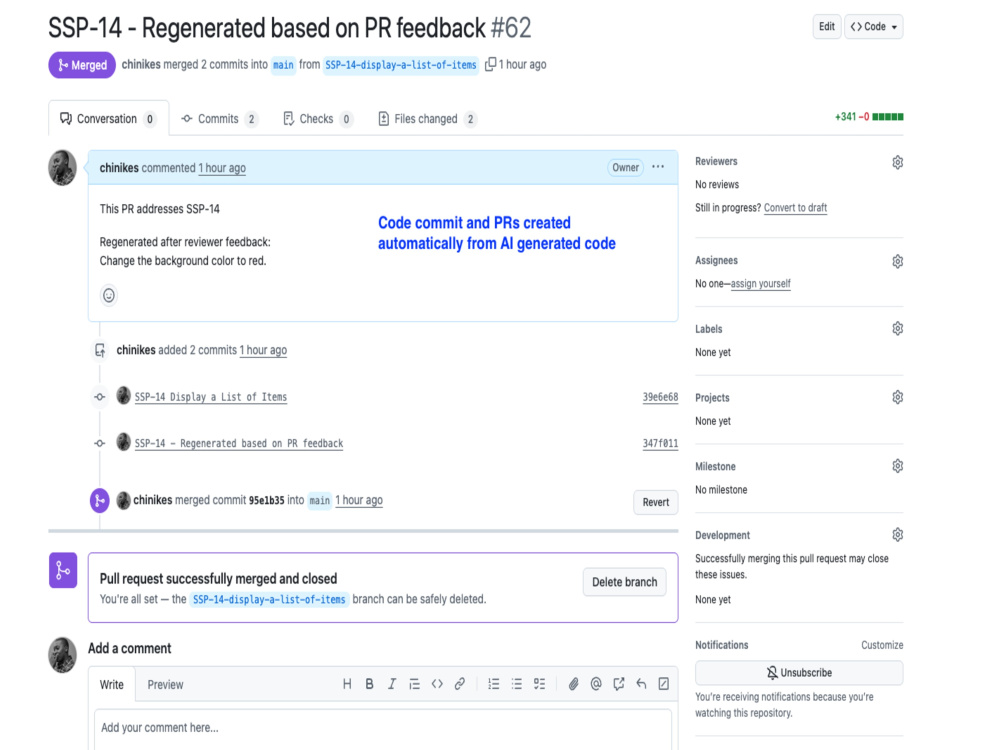Click the purple Merged status badge

coord(82,65)
